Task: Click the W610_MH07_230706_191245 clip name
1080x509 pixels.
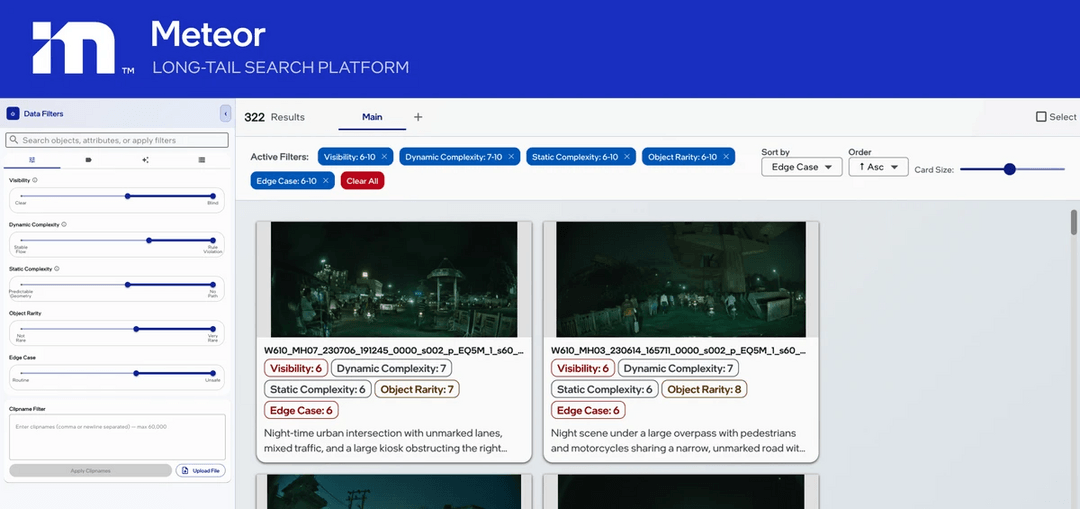Action: point(393,351)
